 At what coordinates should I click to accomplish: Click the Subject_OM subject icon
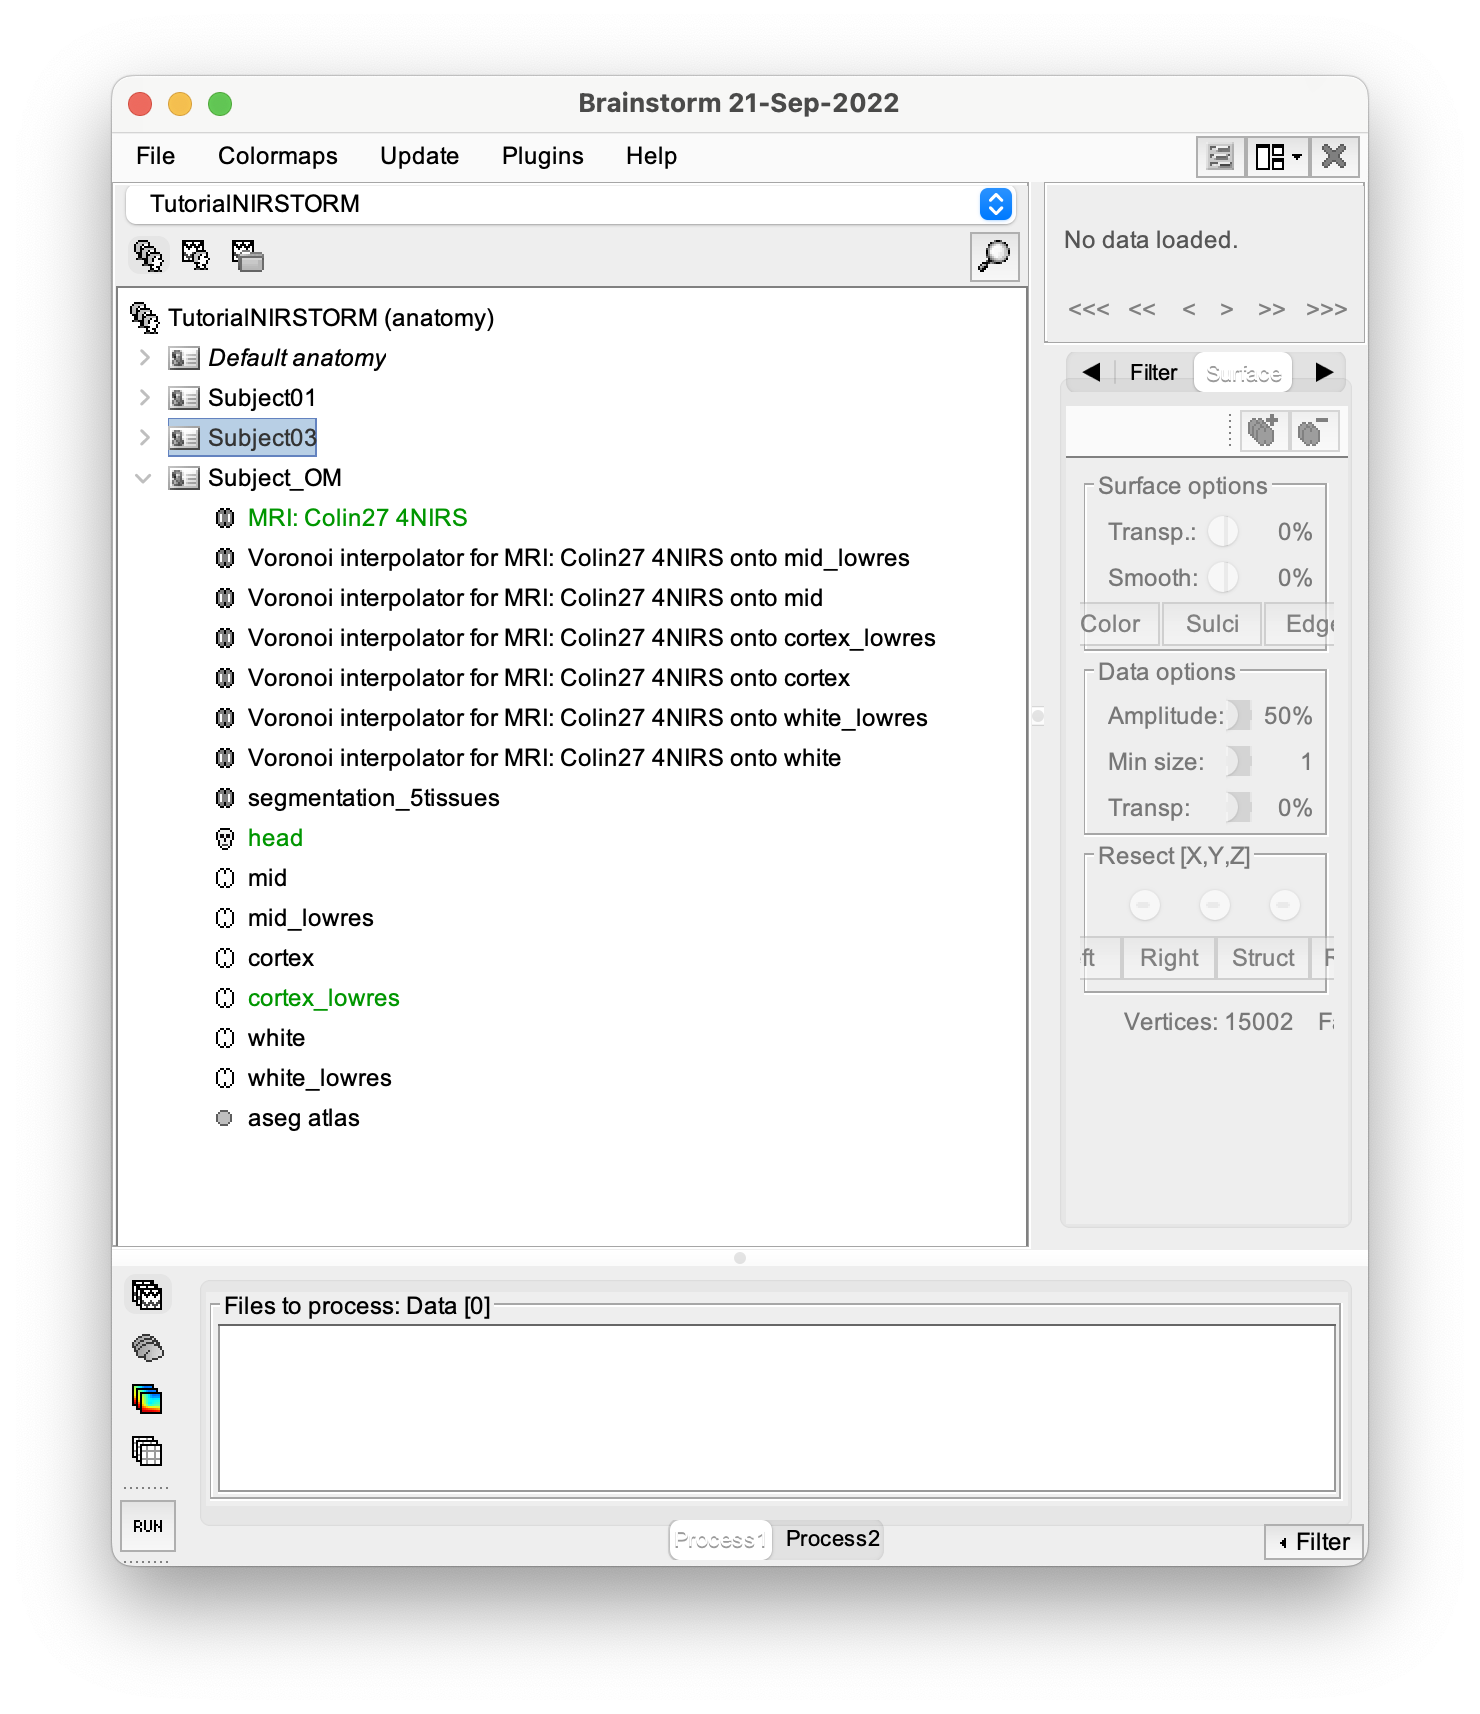click(x=184, y=478)
